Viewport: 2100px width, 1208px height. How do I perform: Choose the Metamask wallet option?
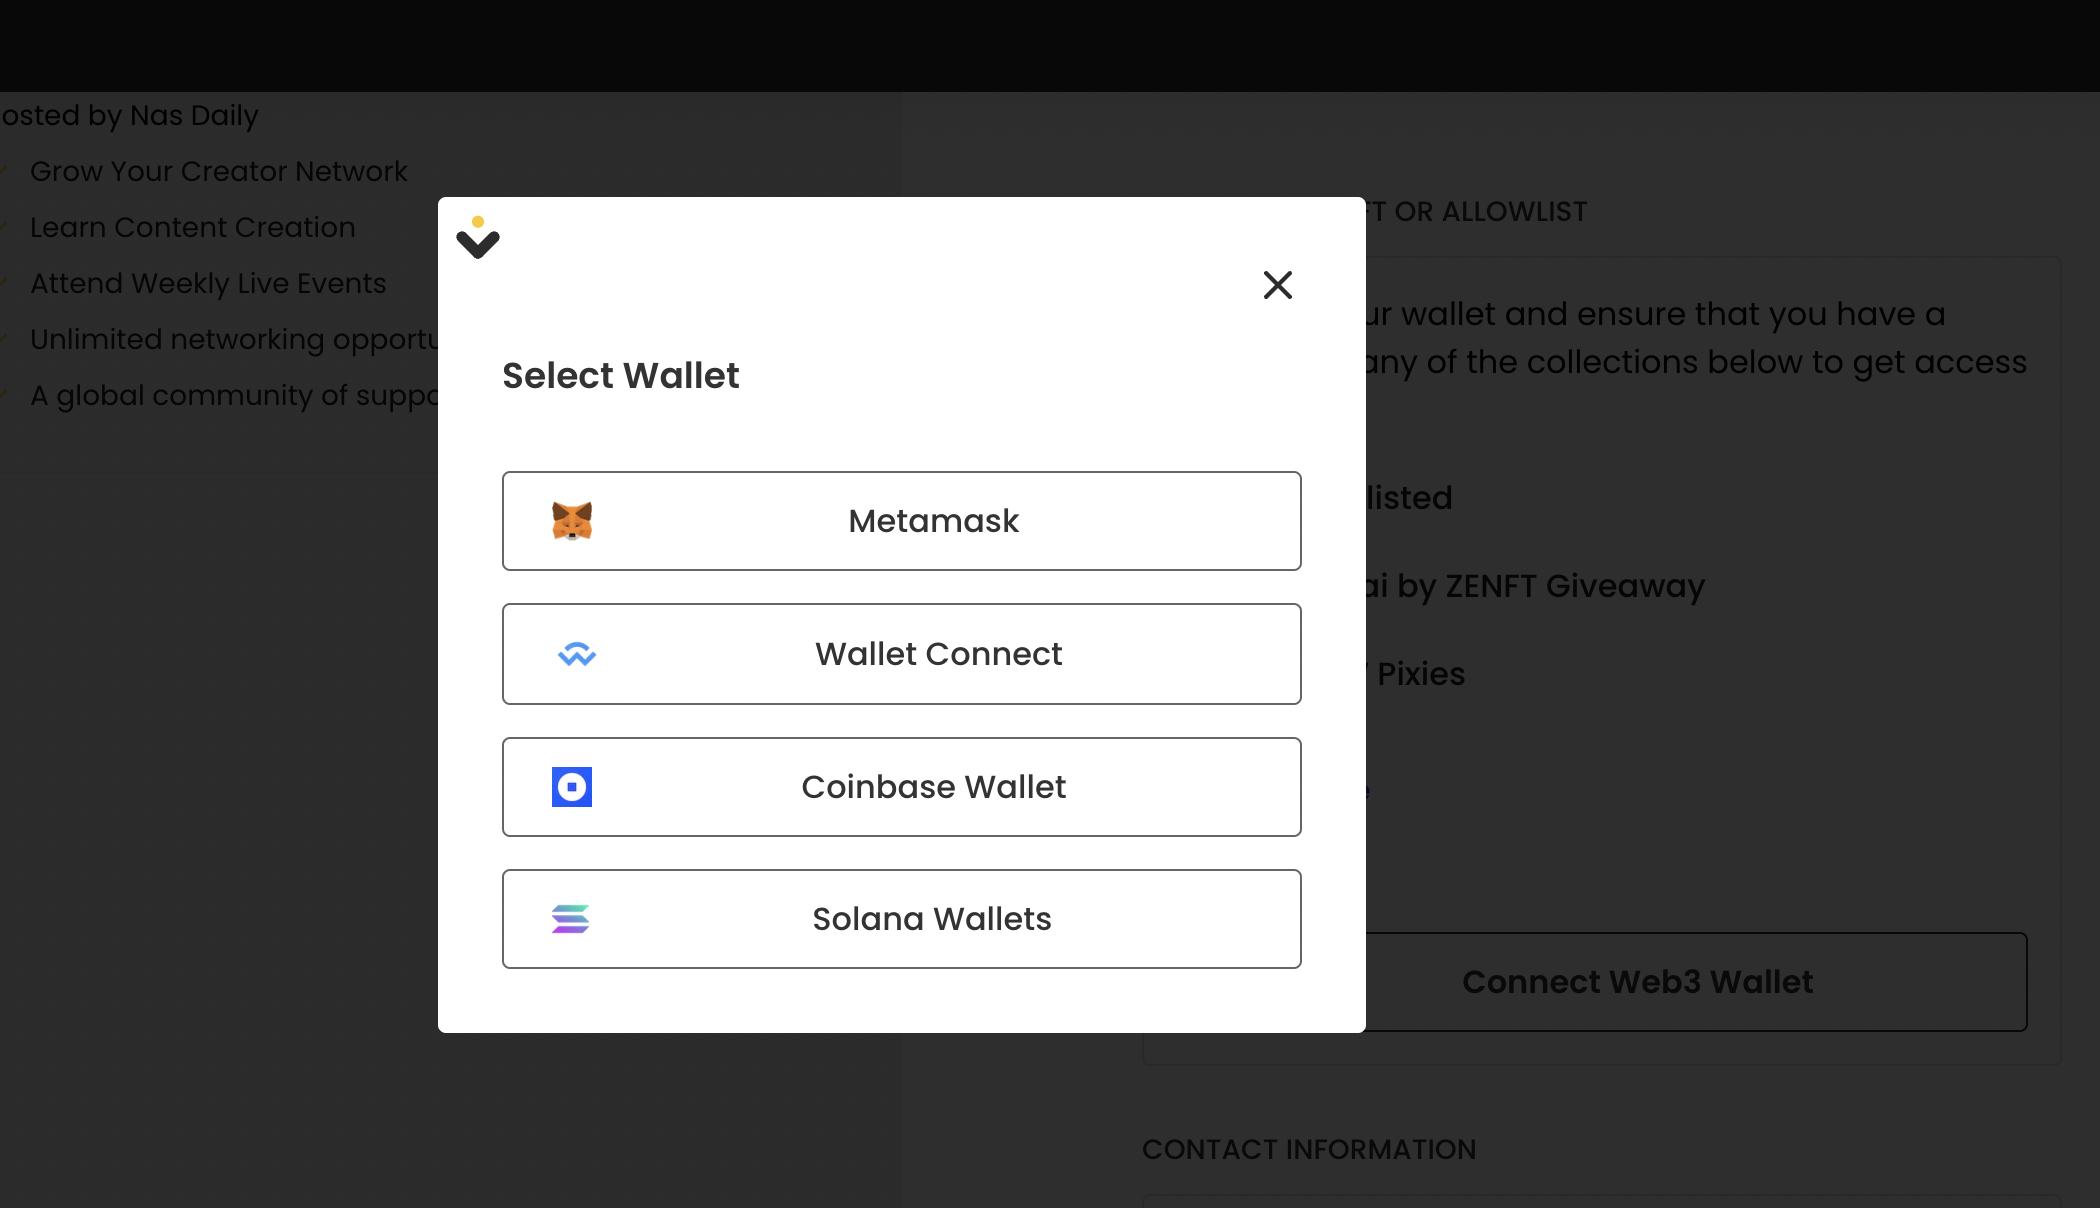(902, 521)
